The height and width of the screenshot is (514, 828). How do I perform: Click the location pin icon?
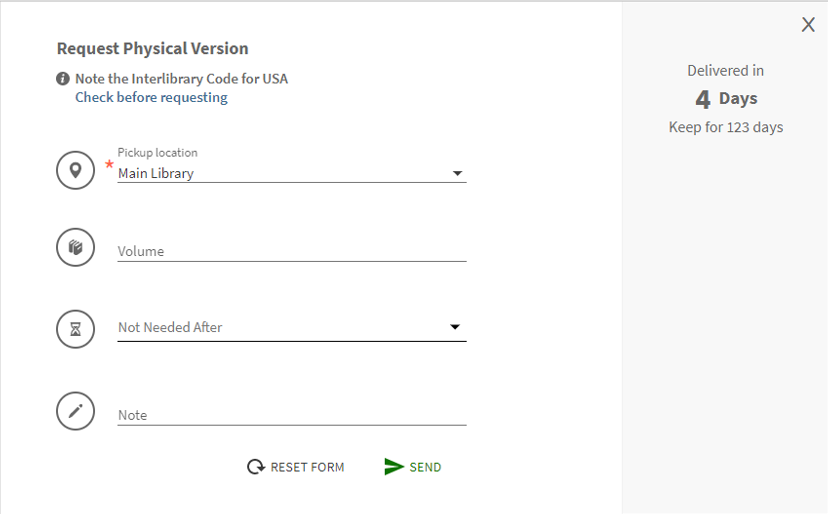coord(75,171)
